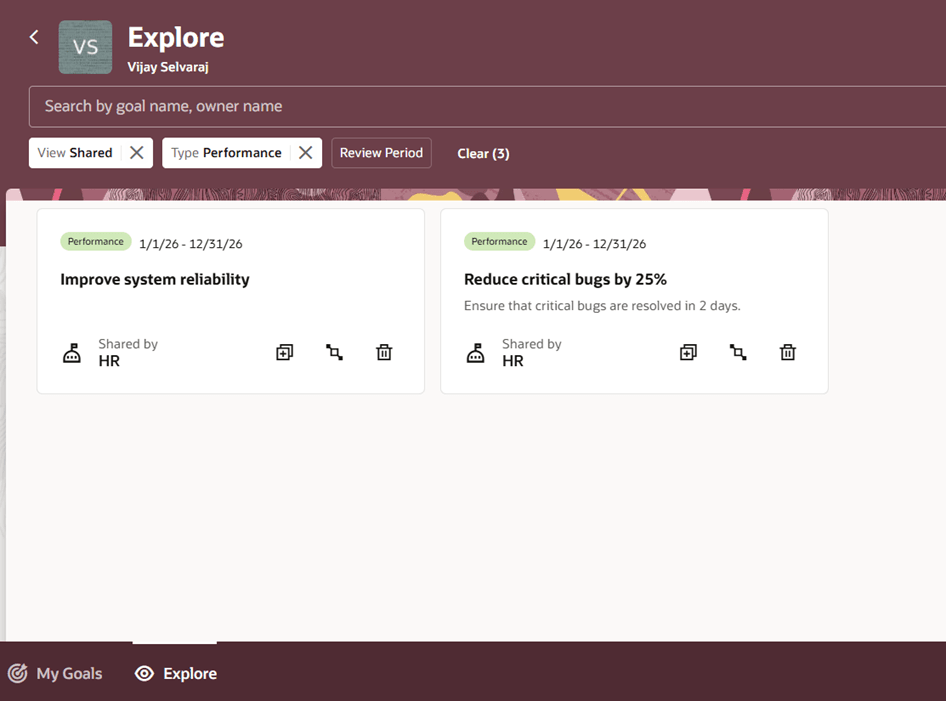
Task: Click the Explore page heading
Action: [x=176, y=37]
